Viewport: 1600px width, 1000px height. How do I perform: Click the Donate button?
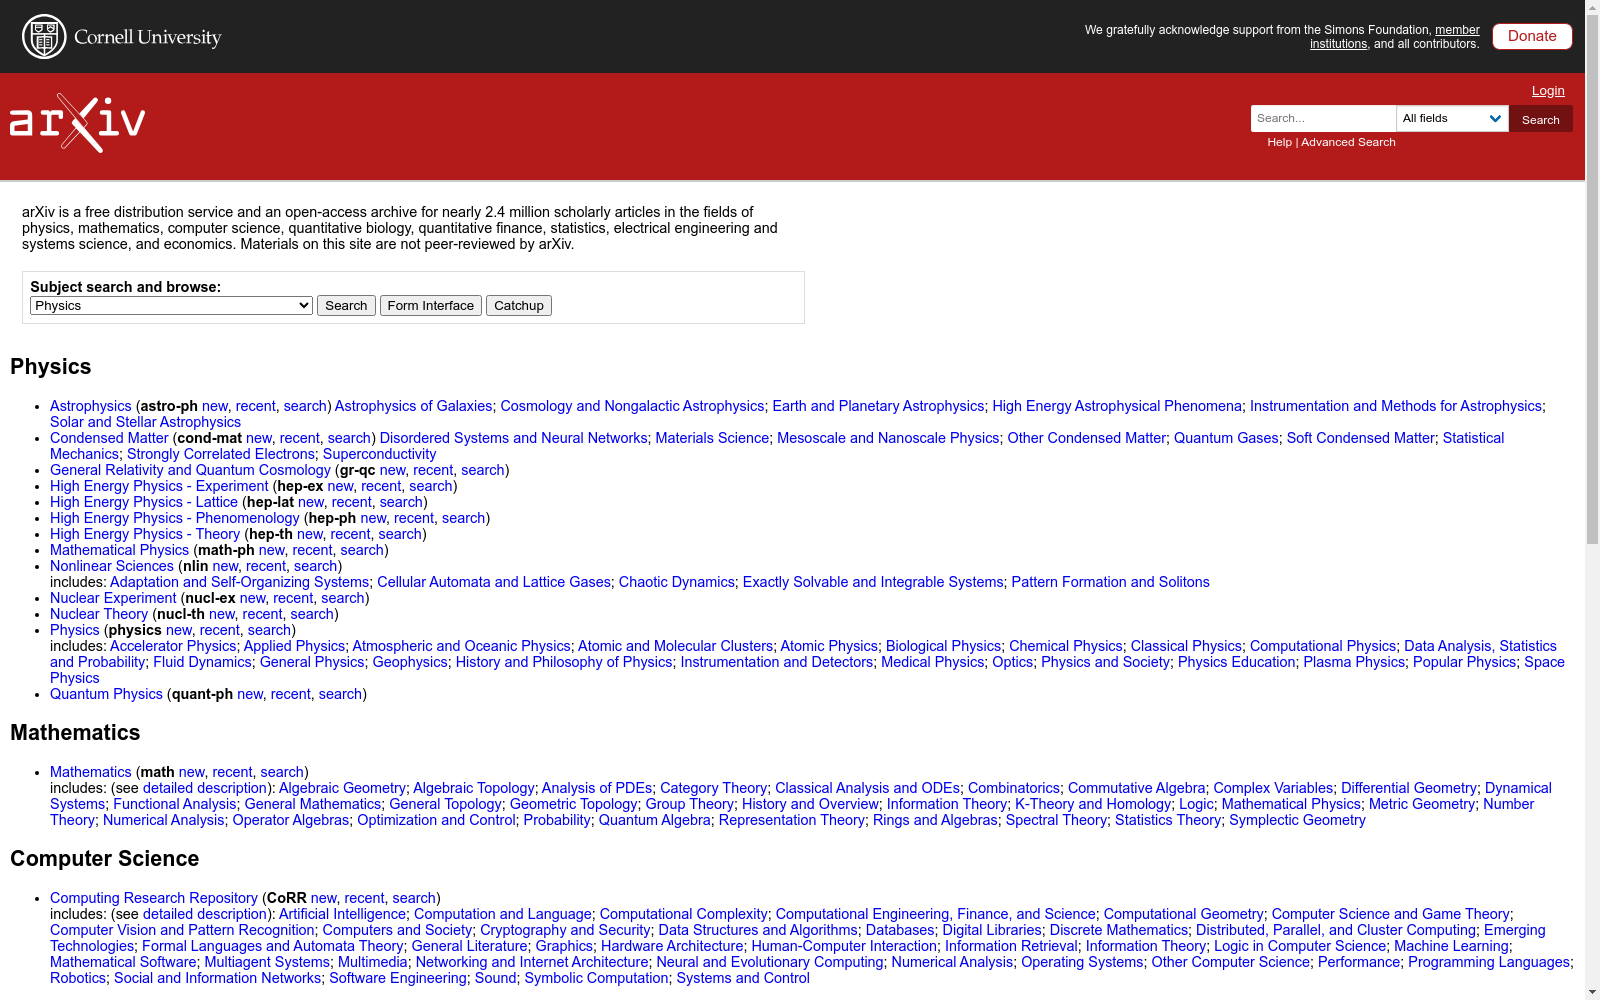1532,36
